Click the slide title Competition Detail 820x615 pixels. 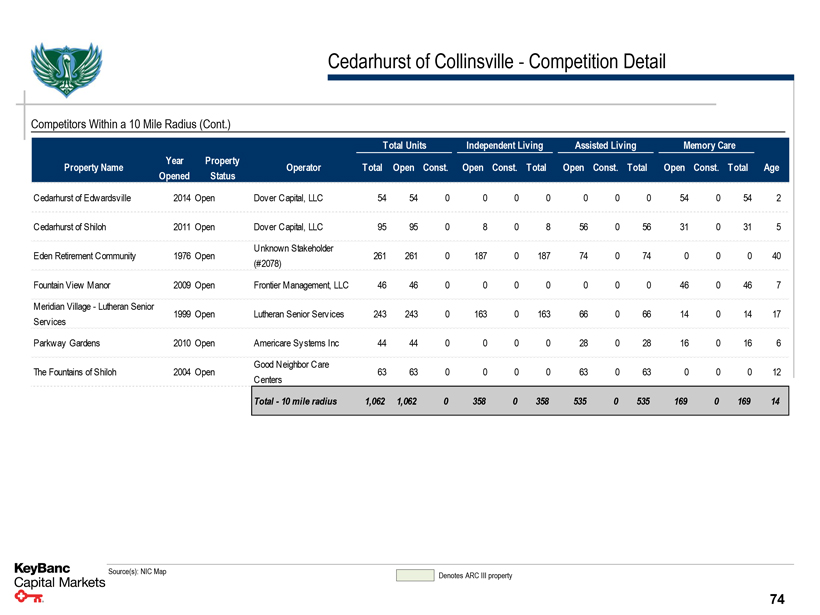point(496,61)
